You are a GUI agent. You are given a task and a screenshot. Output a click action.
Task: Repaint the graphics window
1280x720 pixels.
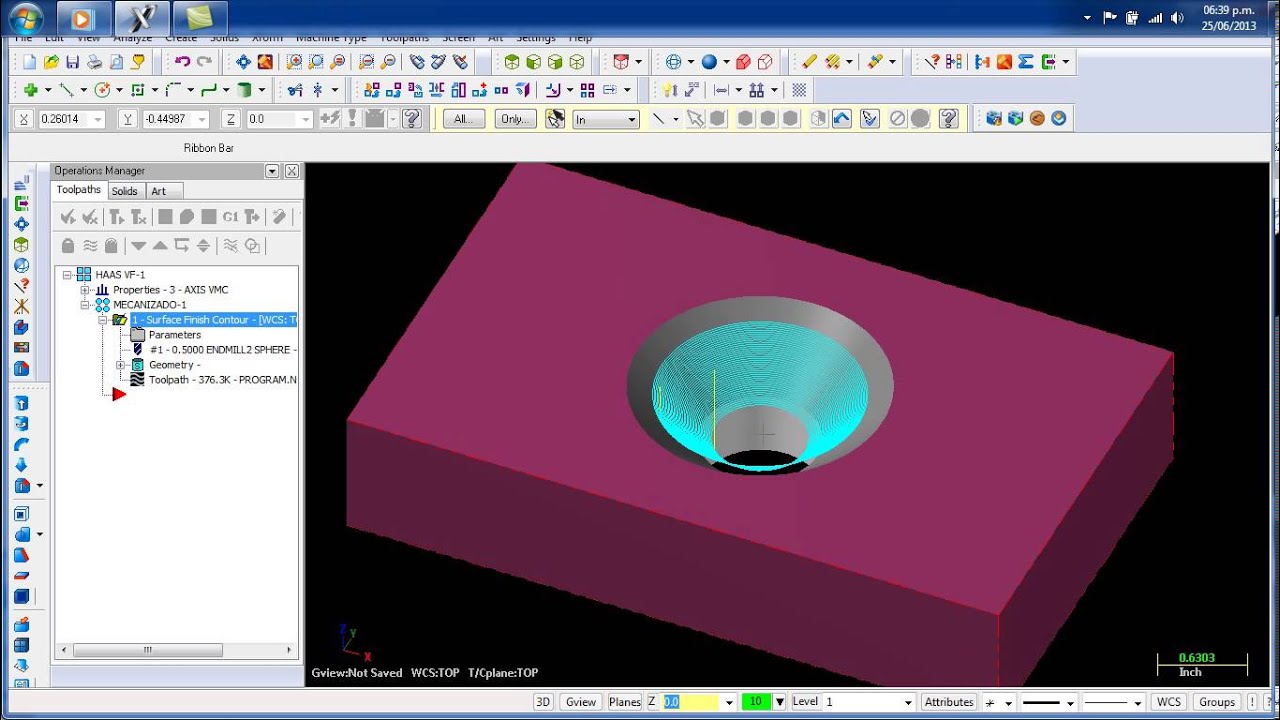[x=265, y=62]
